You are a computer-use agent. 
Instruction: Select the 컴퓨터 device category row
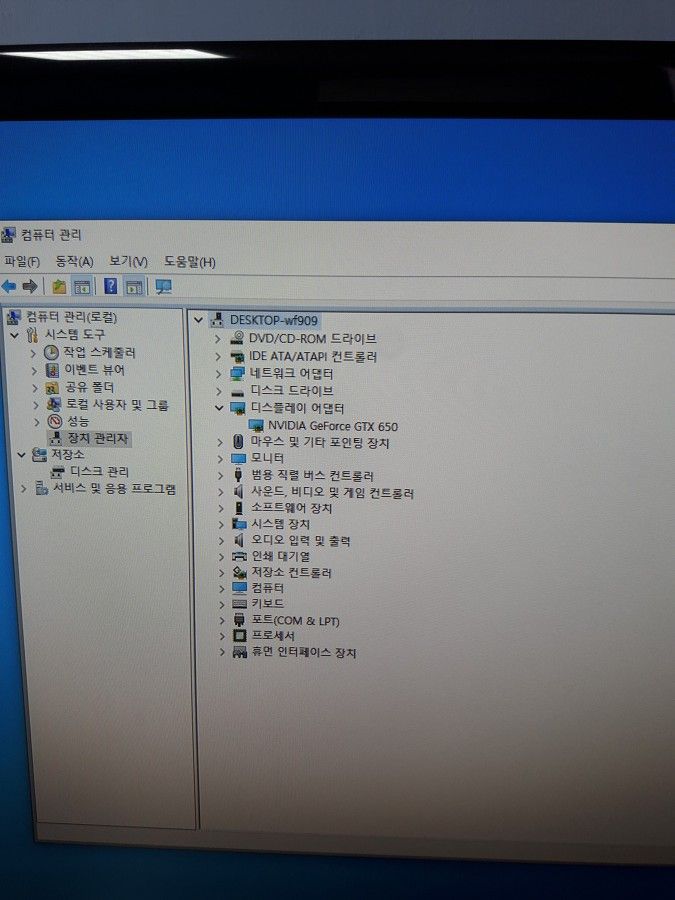click(x=267, y=588)
